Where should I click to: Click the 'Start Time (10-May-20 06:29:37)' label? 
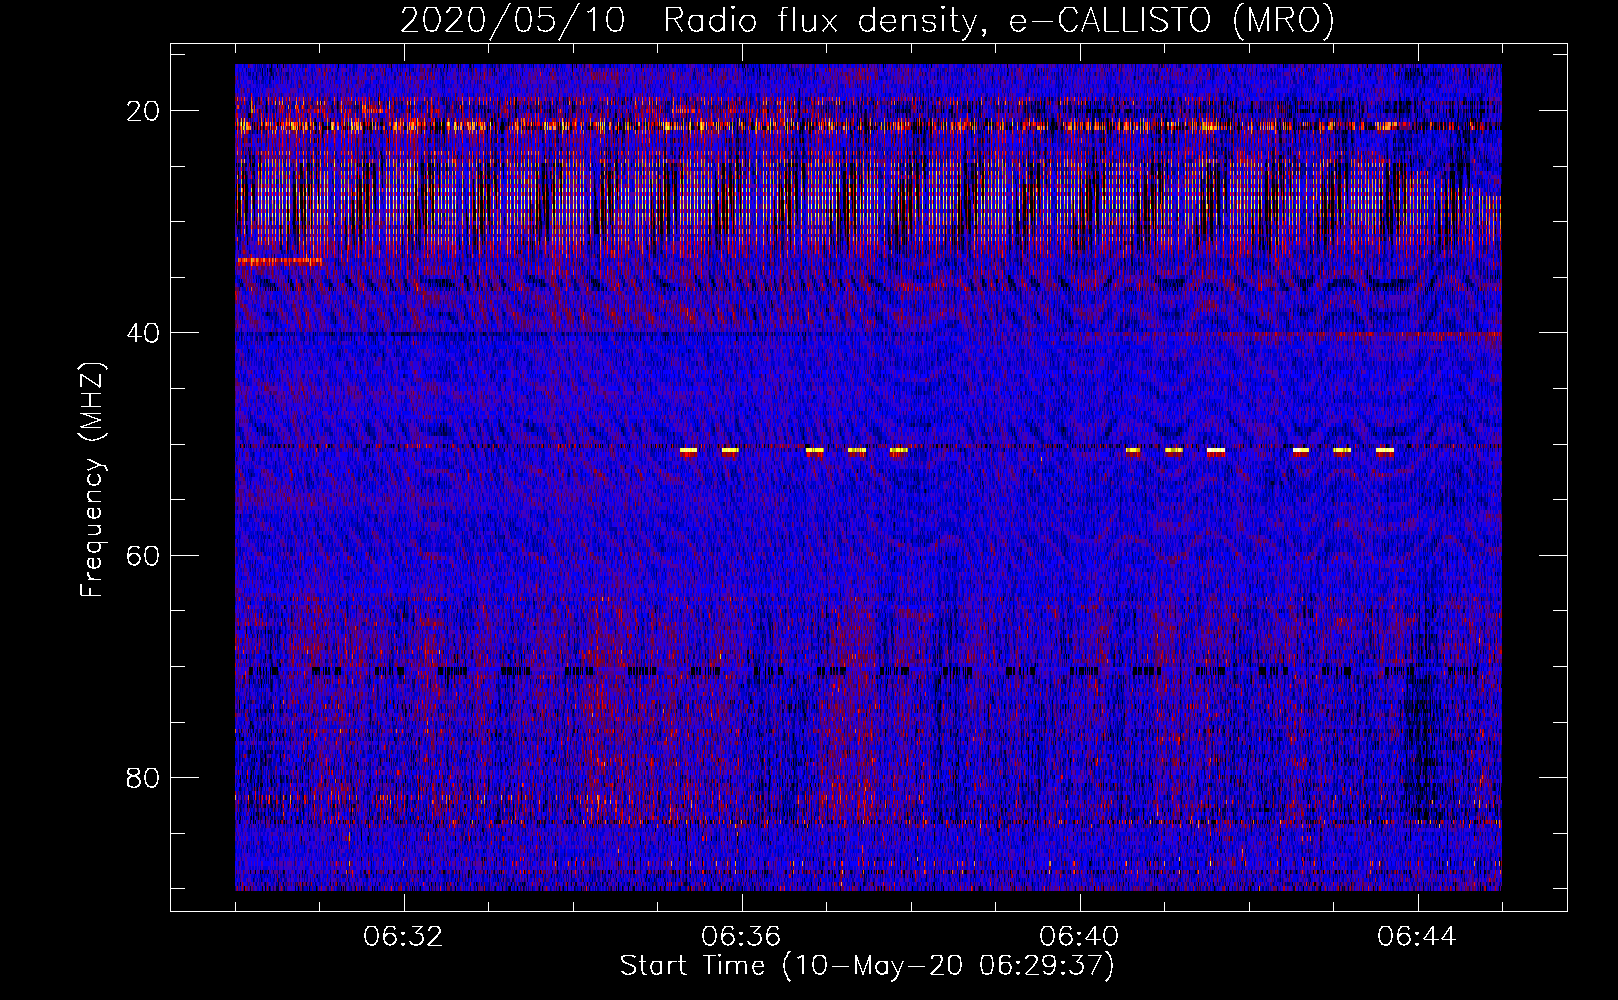(x=867, y=966)
